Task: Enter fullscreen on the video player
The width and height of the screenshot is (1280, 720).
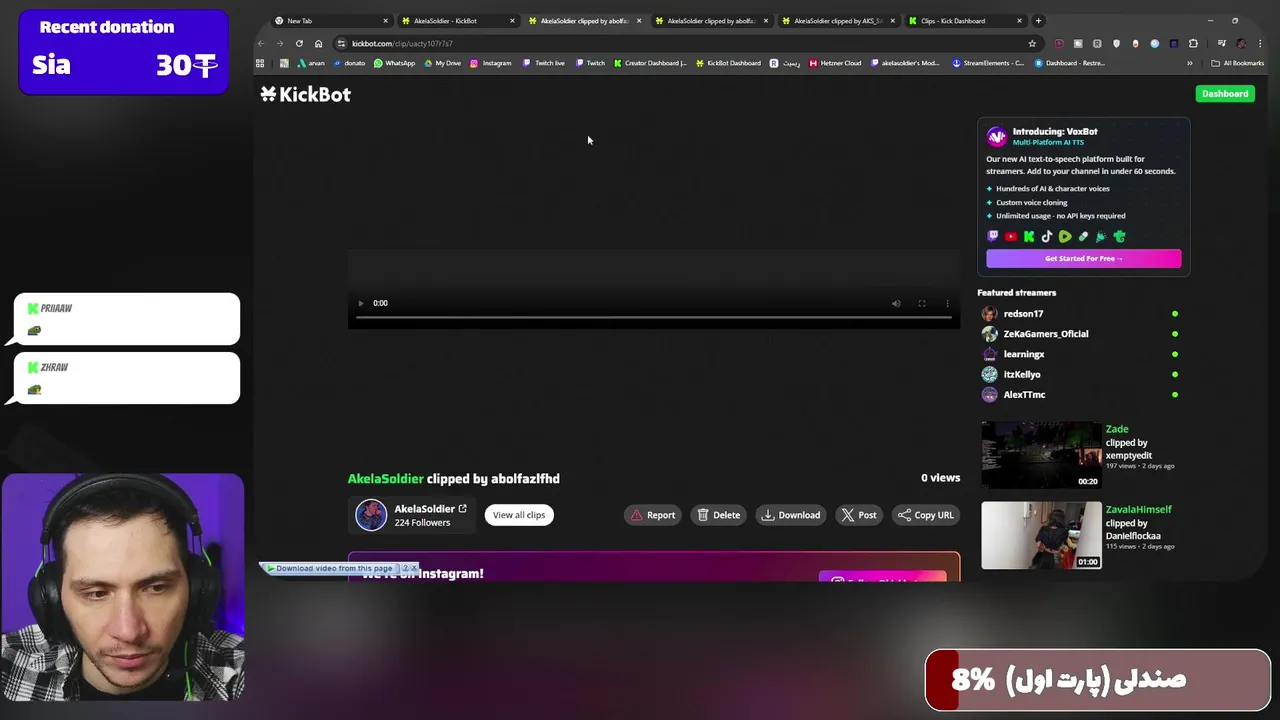Action: pyautogui.click(x=922, y=303)
